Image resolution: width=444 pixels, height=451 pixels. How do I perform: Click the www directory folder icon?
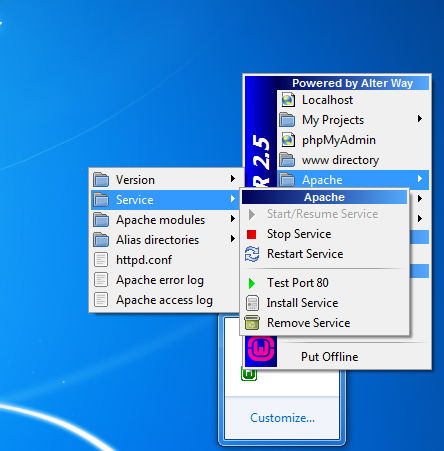287,160
